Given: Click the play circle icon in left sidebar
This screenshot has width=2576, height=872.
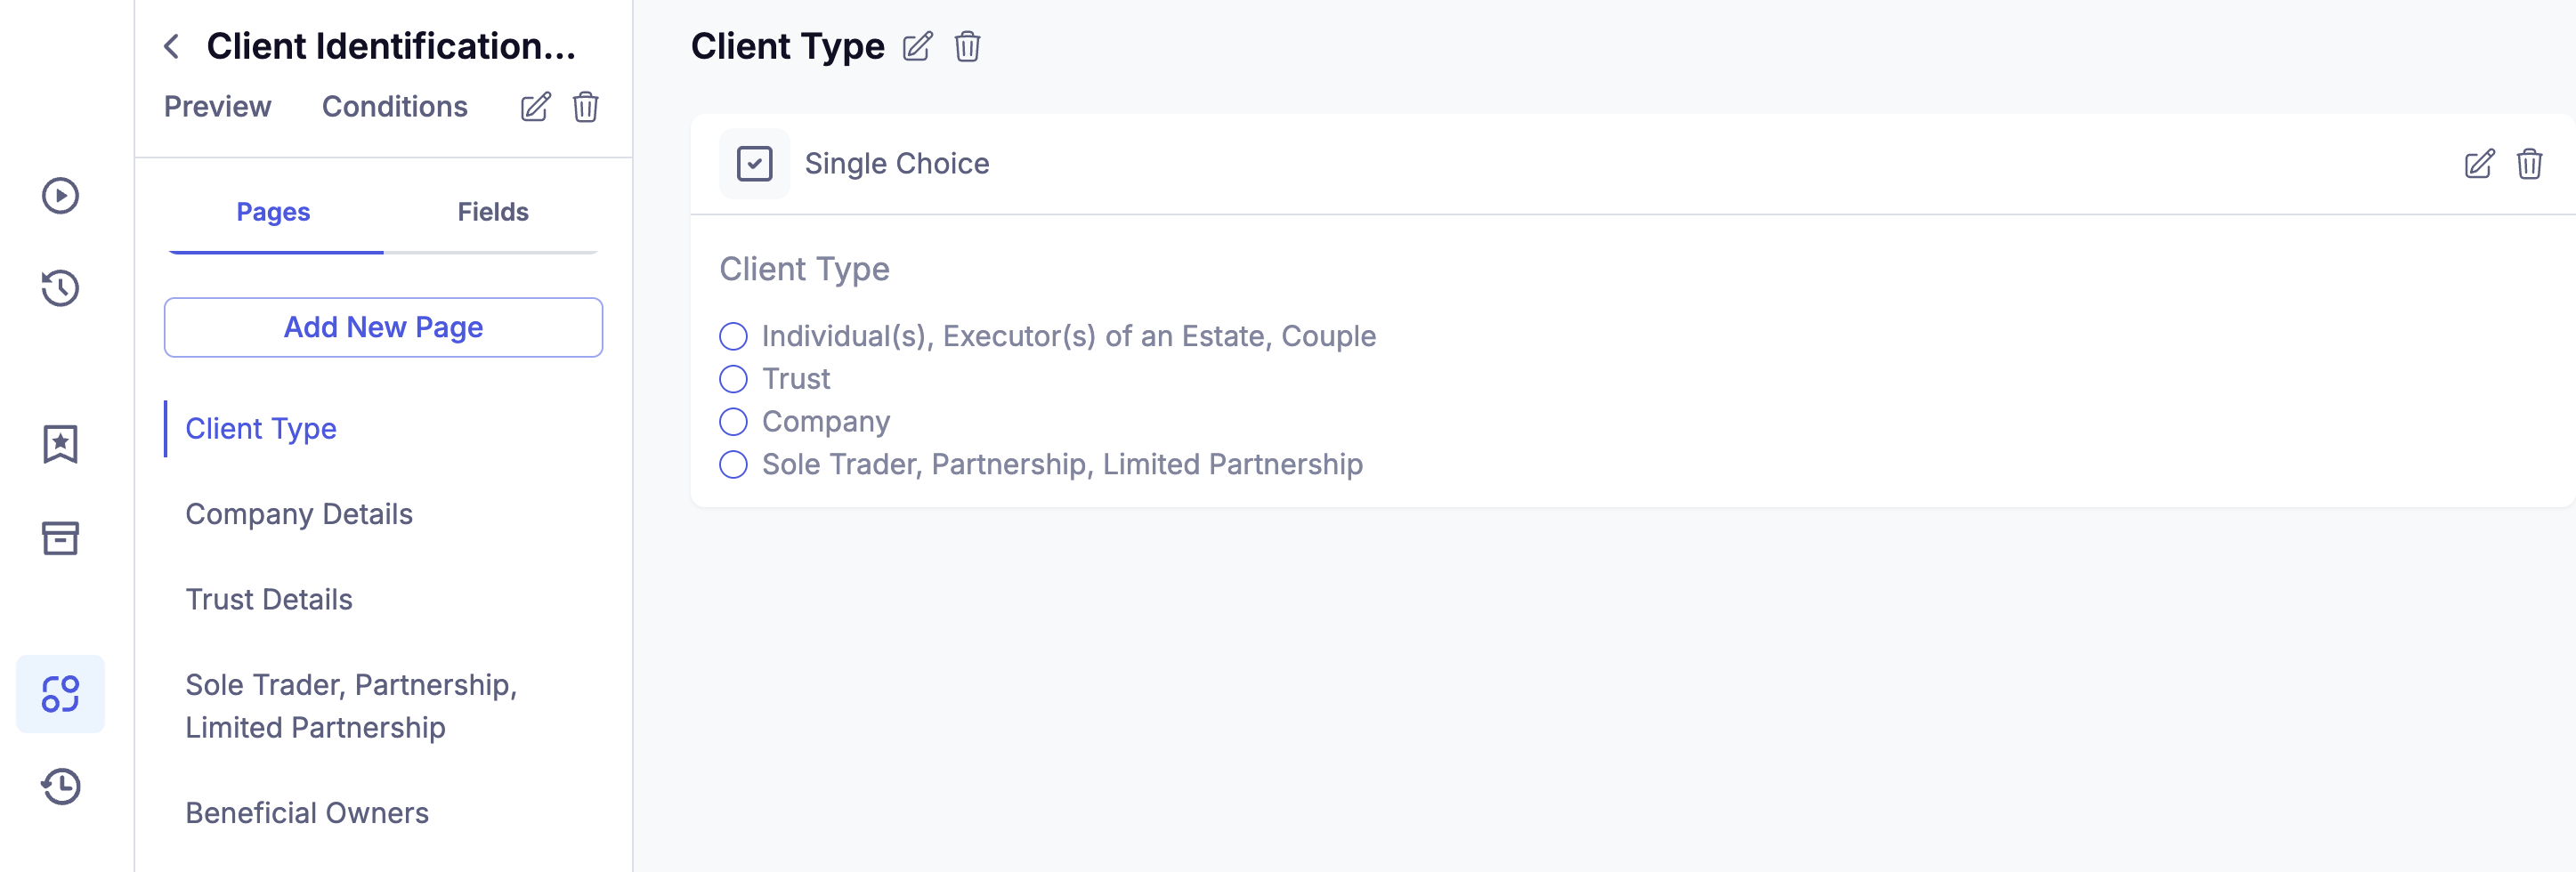Looking at the screenshot, I should [60, 195].
